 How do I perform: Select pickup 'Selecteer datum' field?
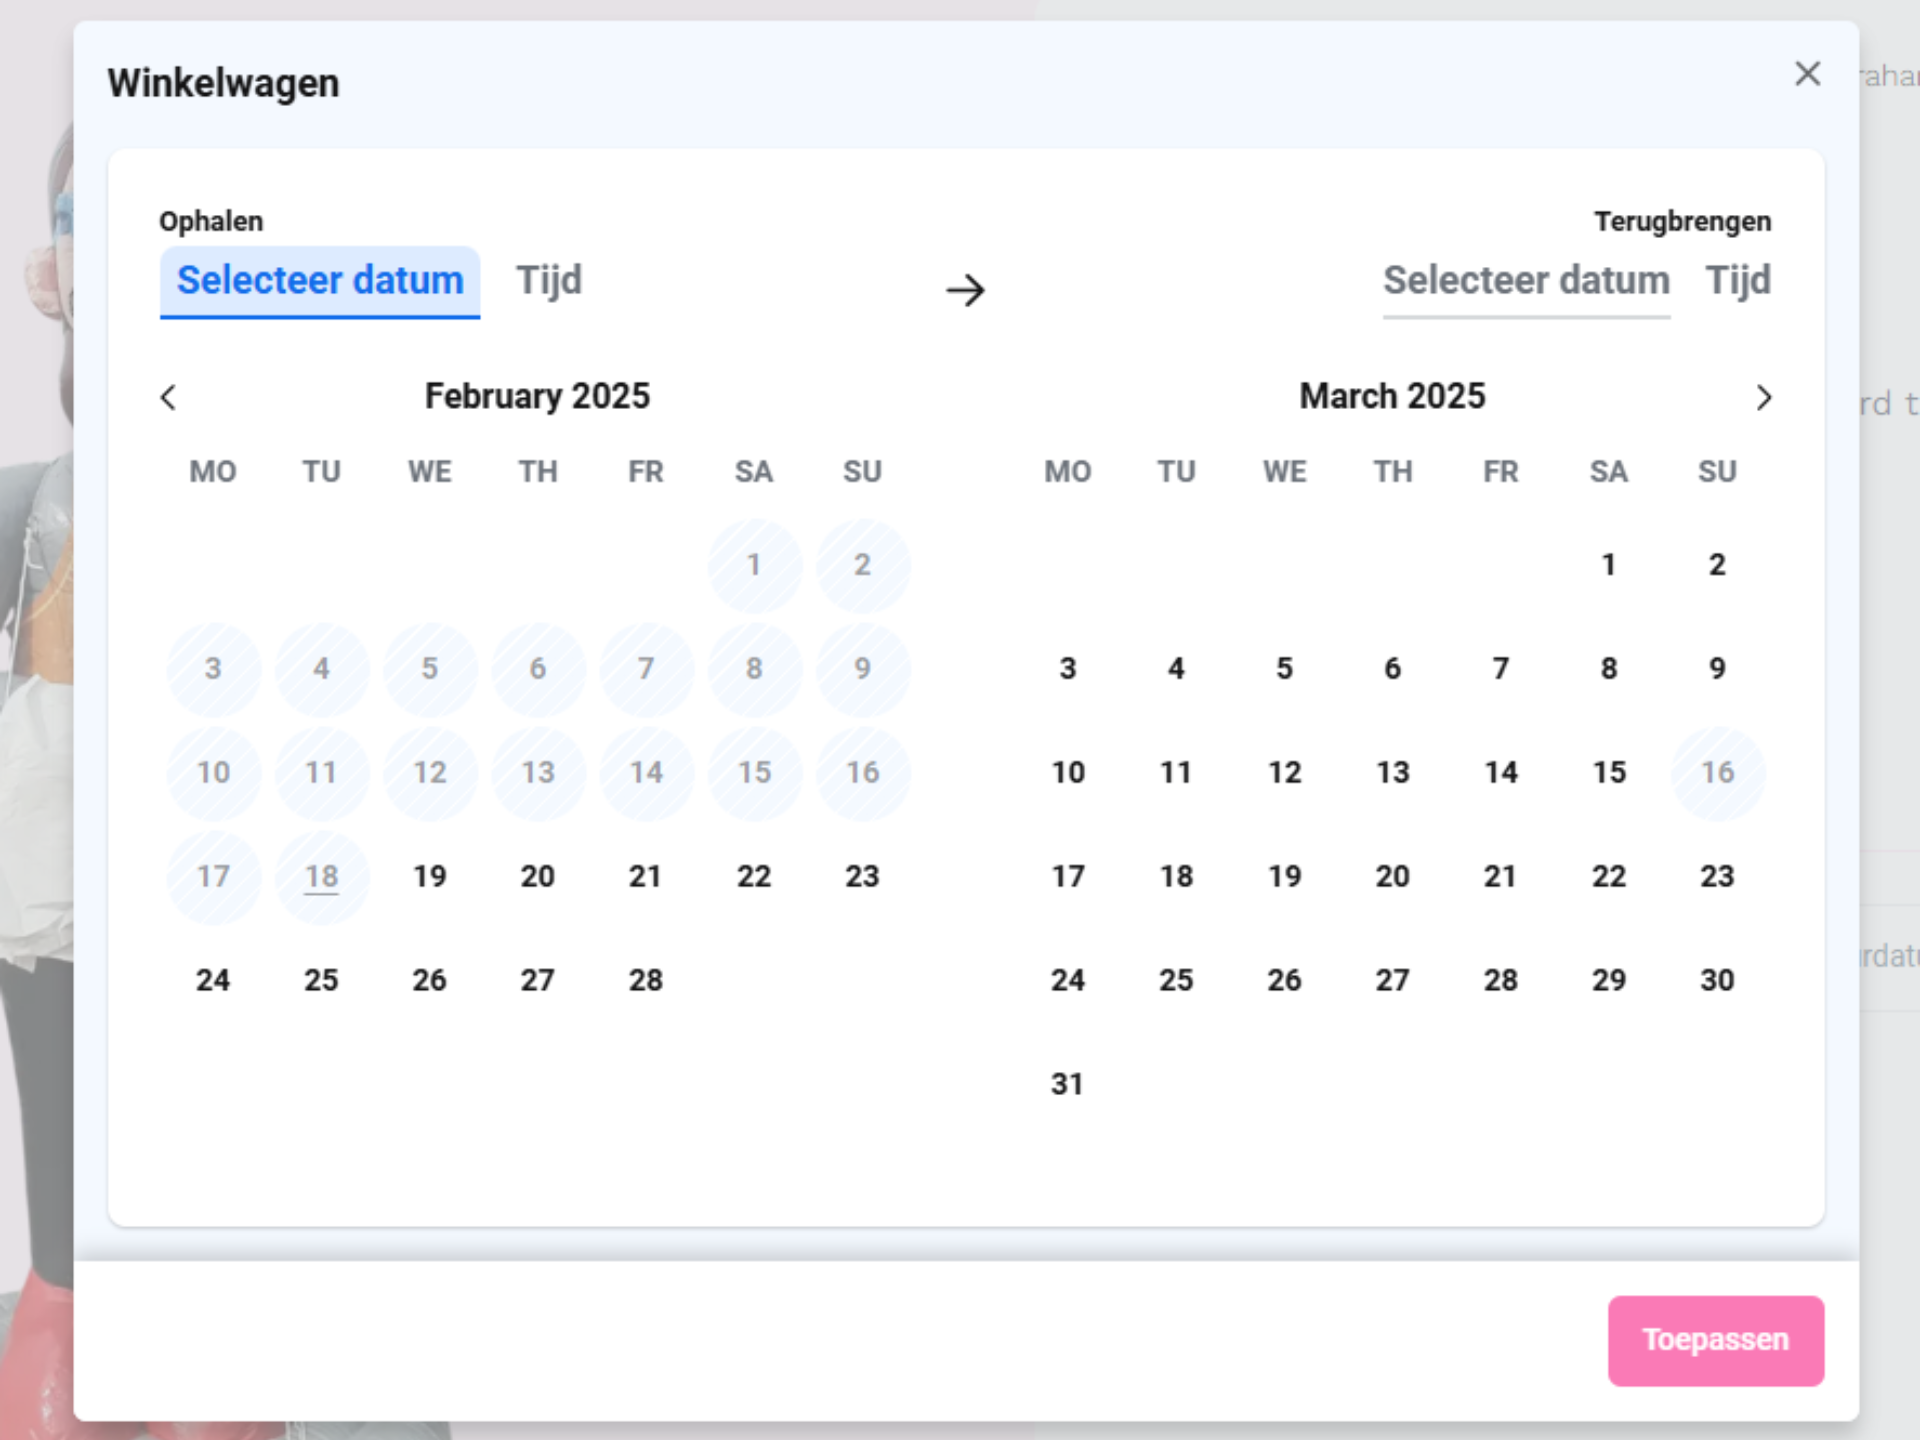click(320, 281)
